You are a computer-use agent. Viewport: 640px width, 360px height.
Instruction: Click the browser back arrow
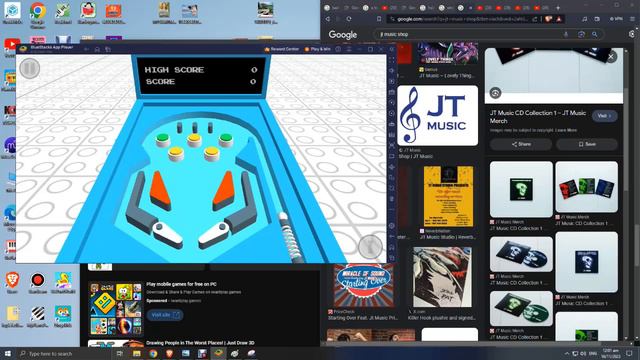(328, 19)
